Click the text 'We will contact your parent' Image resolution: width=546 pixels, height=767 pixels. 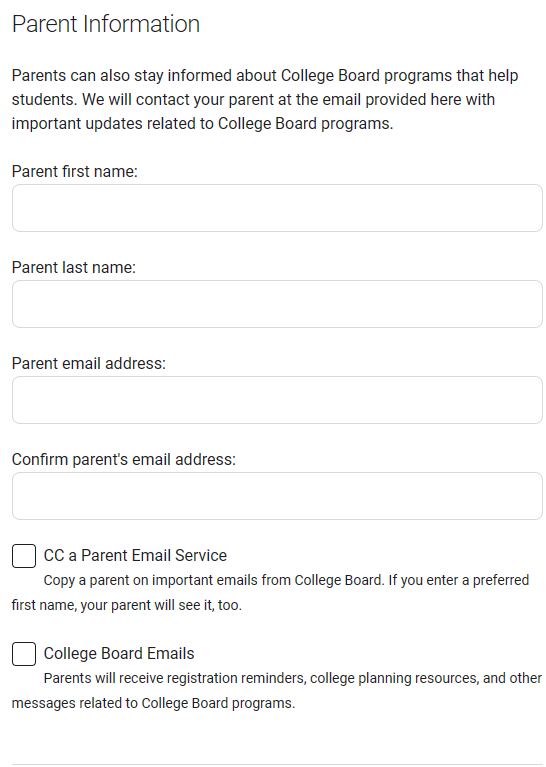pyautogui.click(x=178, y=99)
